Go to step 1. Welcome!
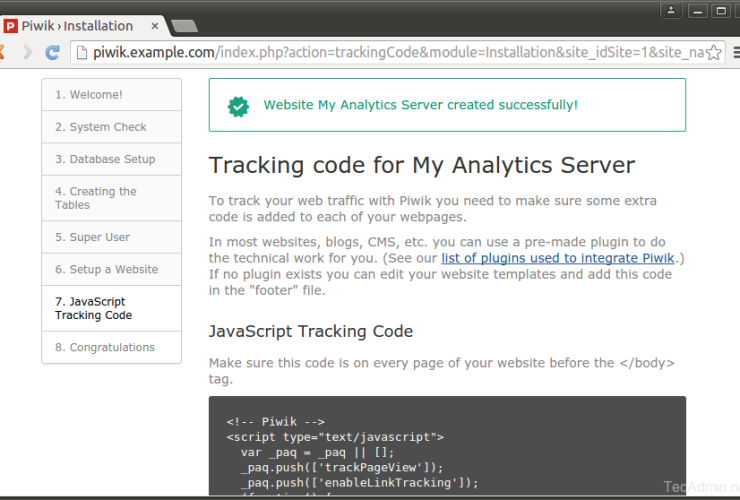 click(x=89, y=95)
